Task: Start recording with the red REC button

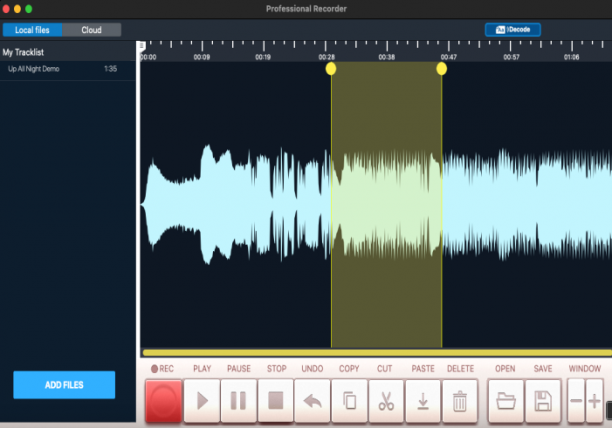Action: click(164, 401)
